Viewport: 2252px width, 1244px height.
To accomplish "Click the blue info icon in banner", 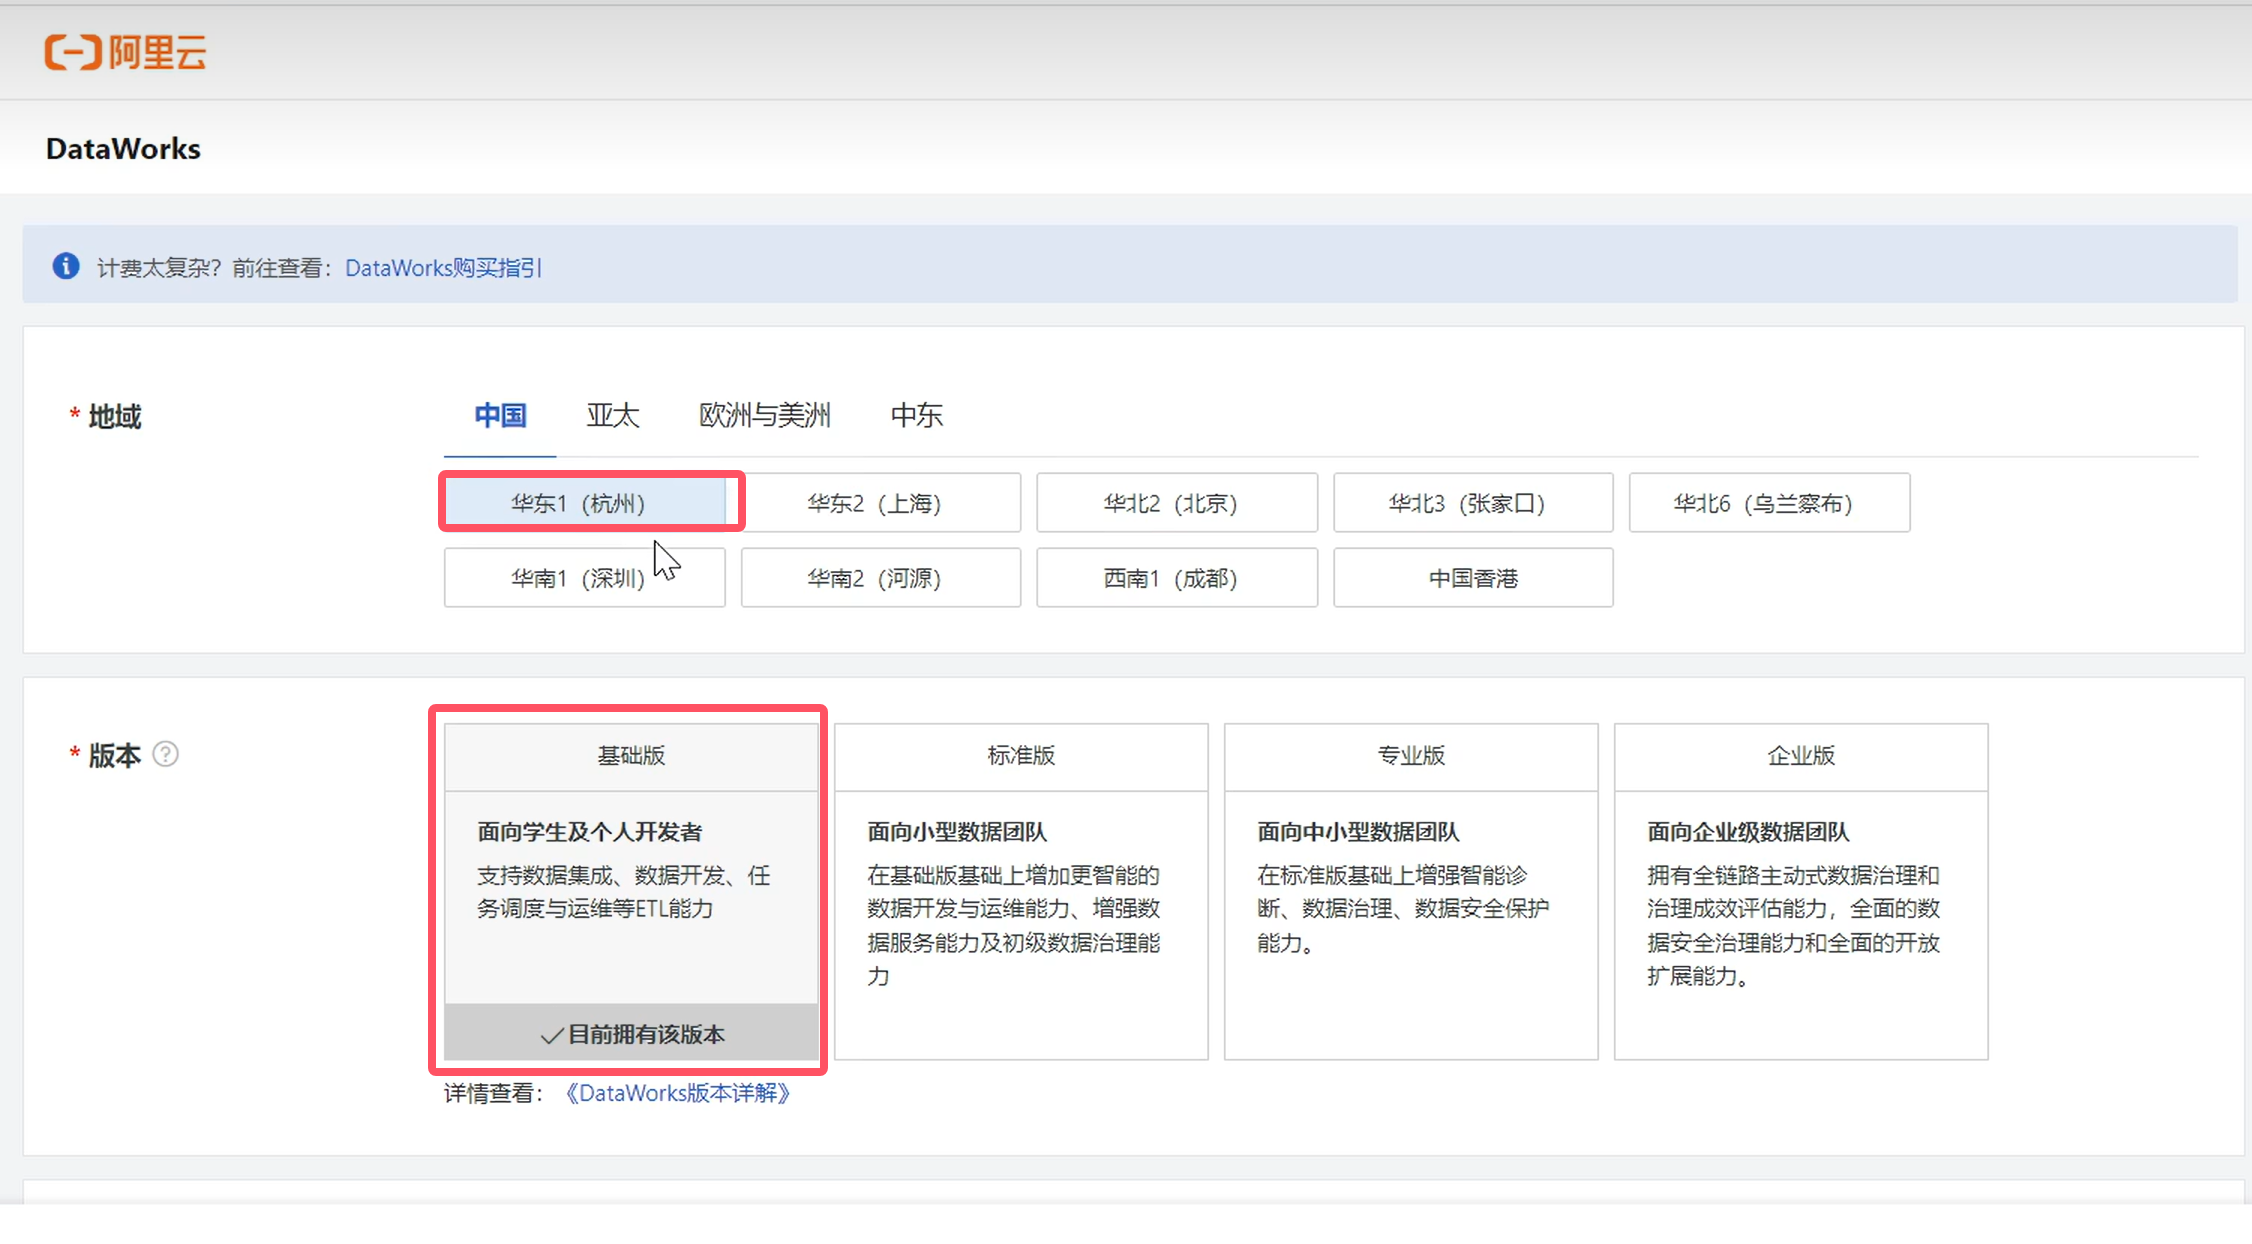I will tap(66, 266).
